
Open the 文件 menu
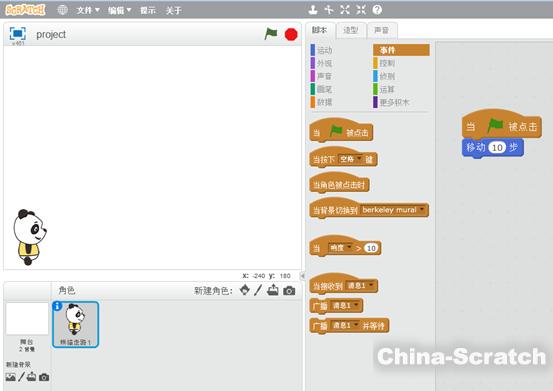[88, 10]
